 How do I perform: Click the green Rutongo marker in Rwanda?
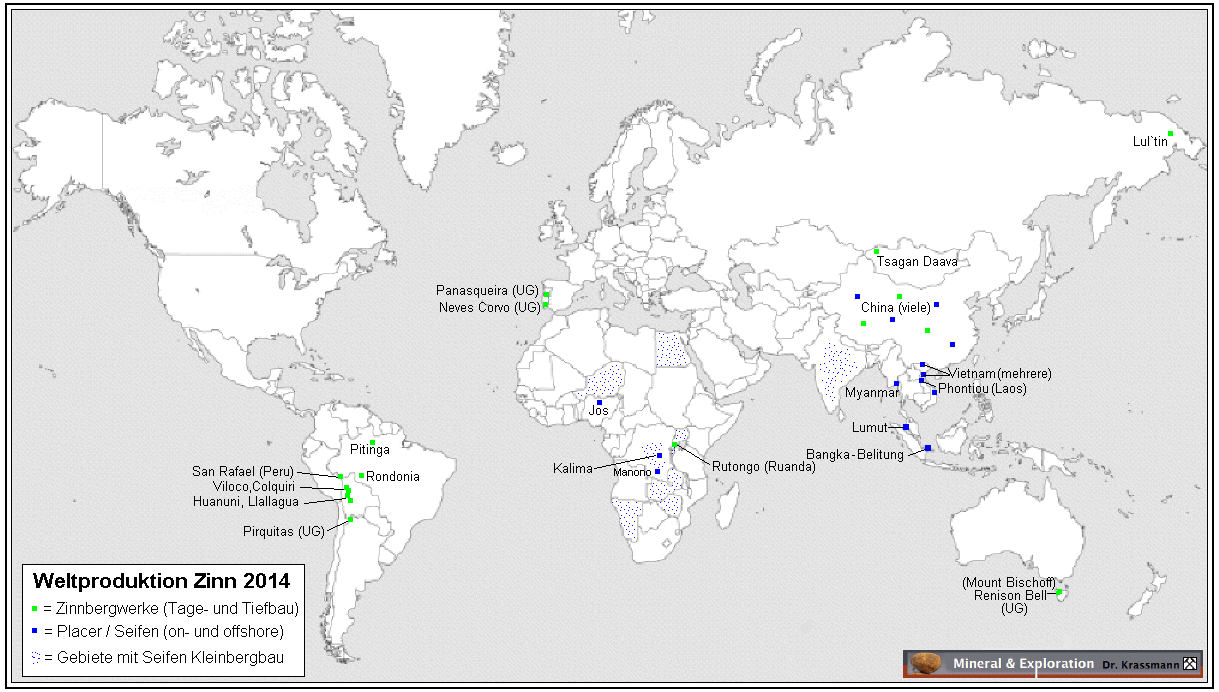675,444
